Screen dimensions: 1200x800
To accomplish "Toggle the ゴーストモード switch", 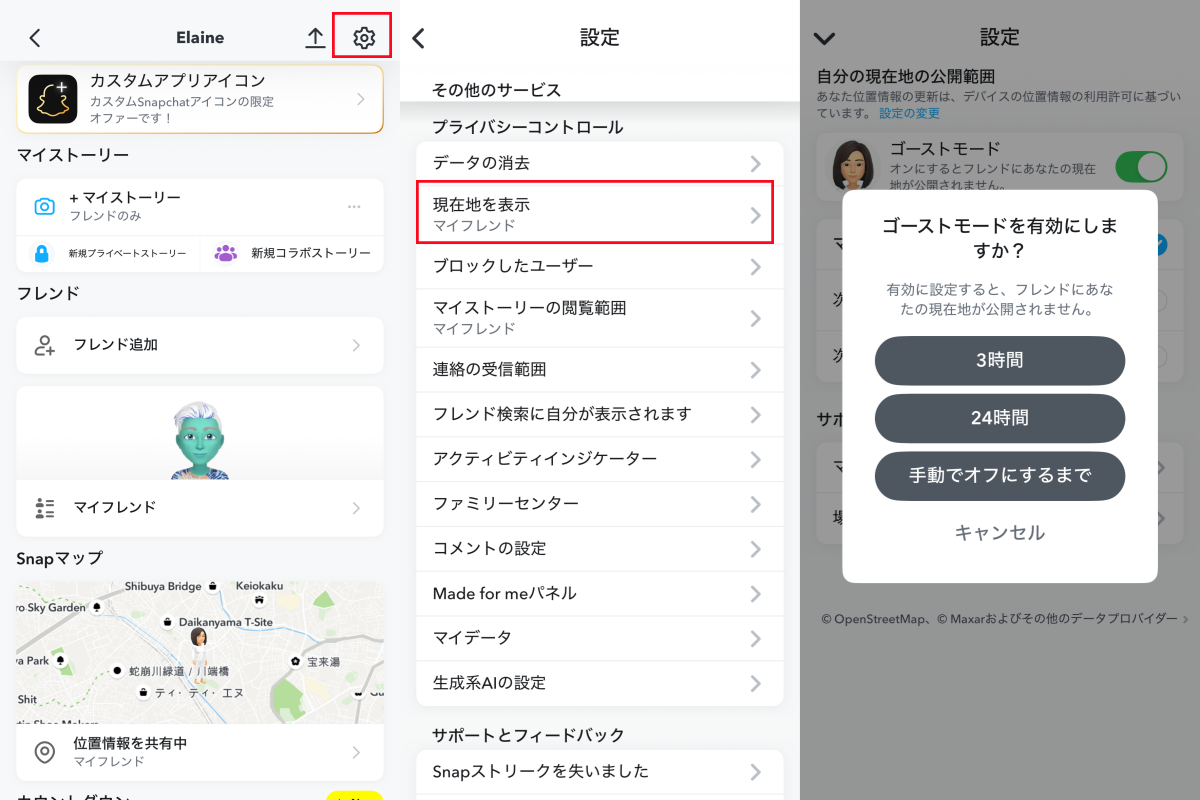I will (x=1141, y=166).
